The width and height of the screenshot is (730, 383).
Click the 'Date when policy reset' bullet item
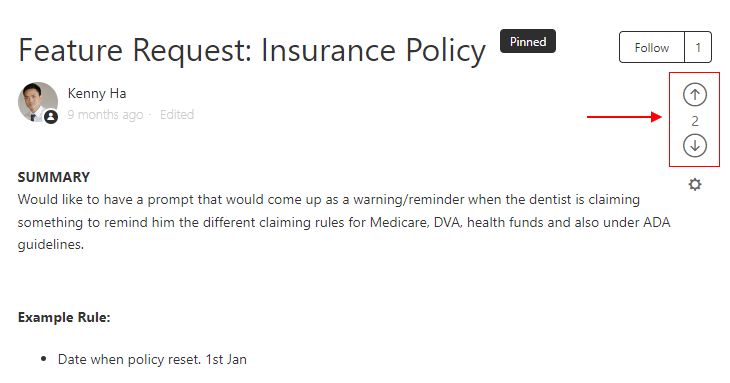(152, 359)
